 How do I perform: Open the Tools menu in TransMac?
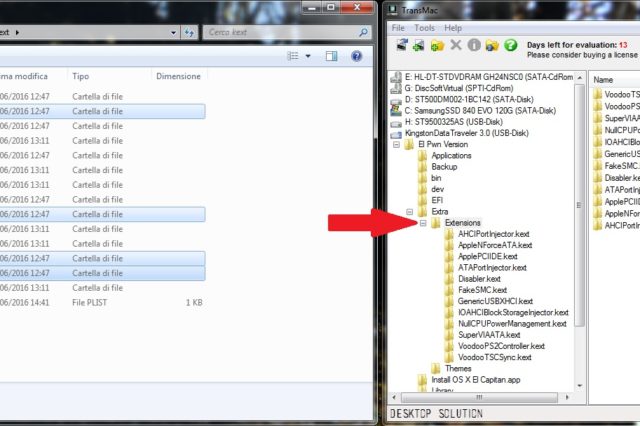point(424,28)
